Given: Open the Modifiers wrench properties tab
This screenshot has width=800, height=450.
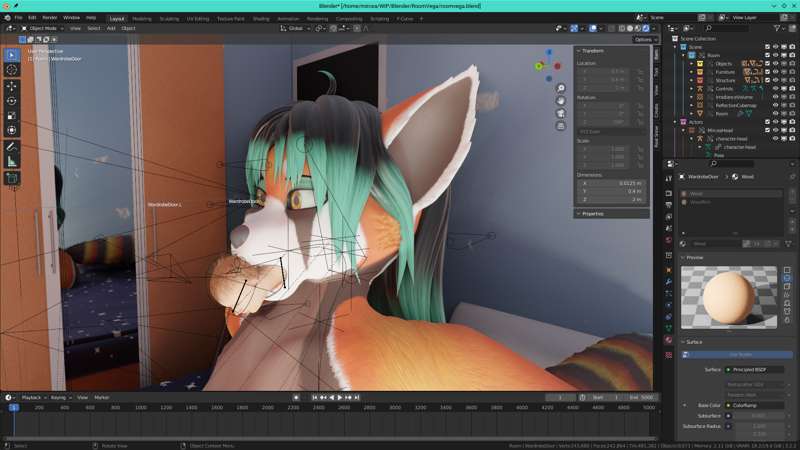Looking at the screenshot, I should (668, 282).
